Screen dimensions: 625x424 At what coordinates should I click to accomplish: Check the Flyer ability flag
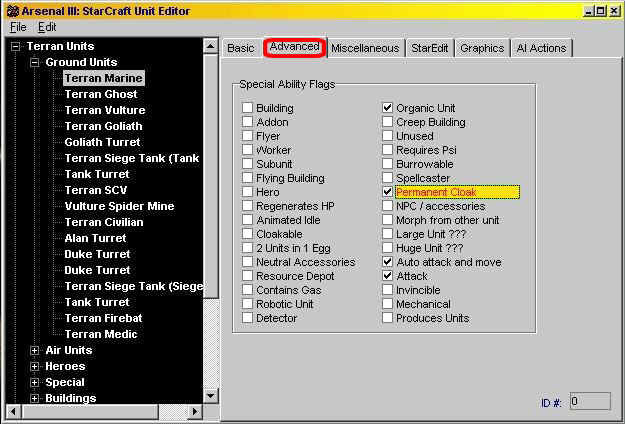[248, 135]
